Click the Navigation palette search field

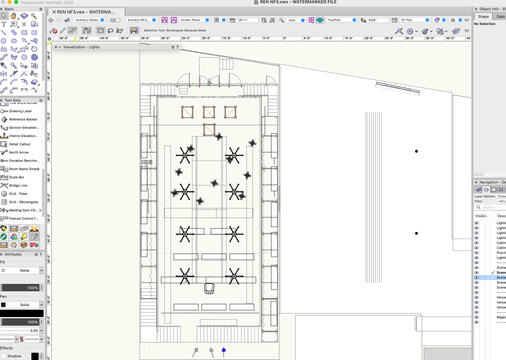tap(490, 207)
